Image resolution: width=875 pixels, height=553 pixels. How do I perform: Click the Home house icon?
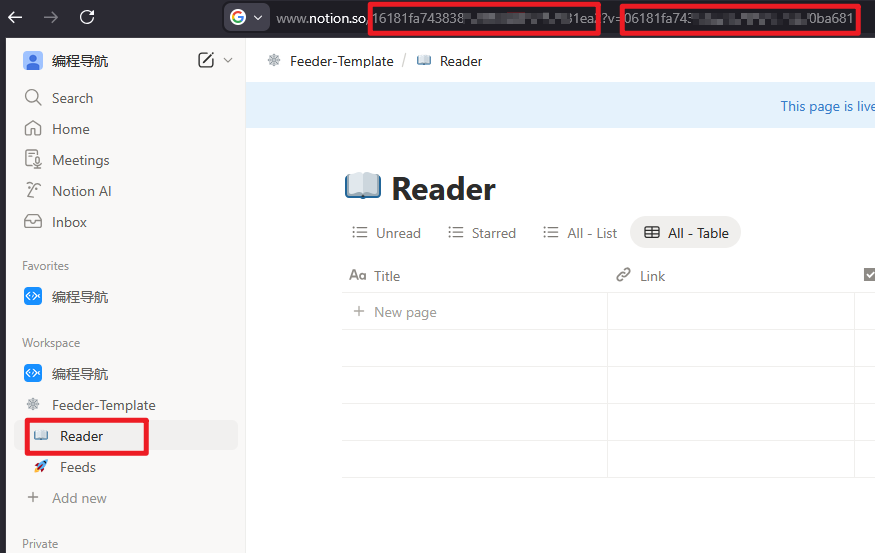[x=33, y=128]
